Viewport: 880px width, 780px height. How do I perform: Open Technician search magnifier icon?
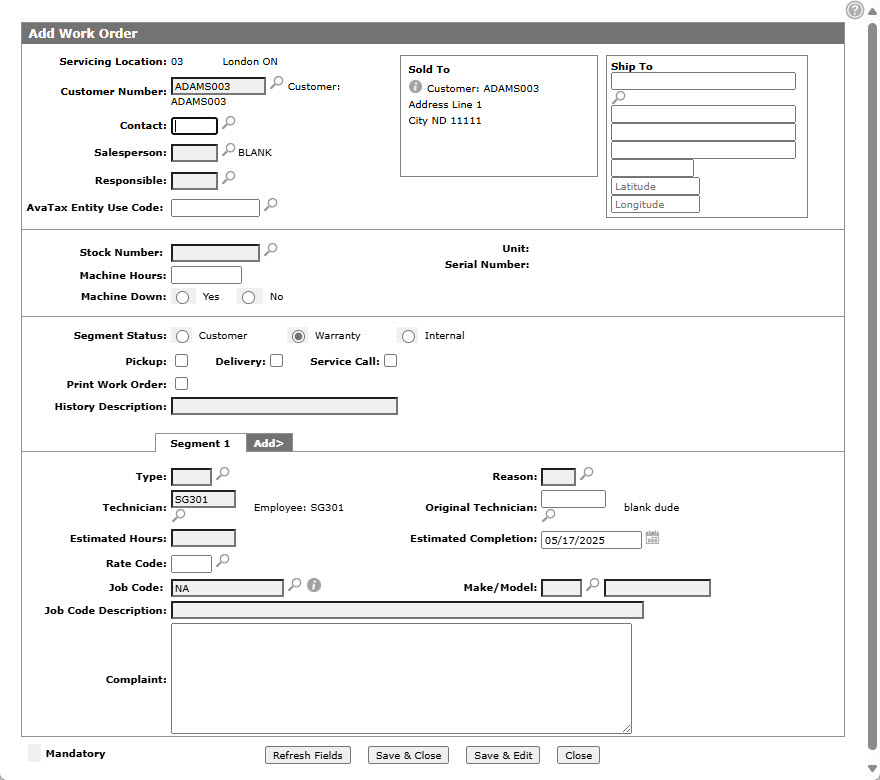pyautogui.click(x=179, y=515)
